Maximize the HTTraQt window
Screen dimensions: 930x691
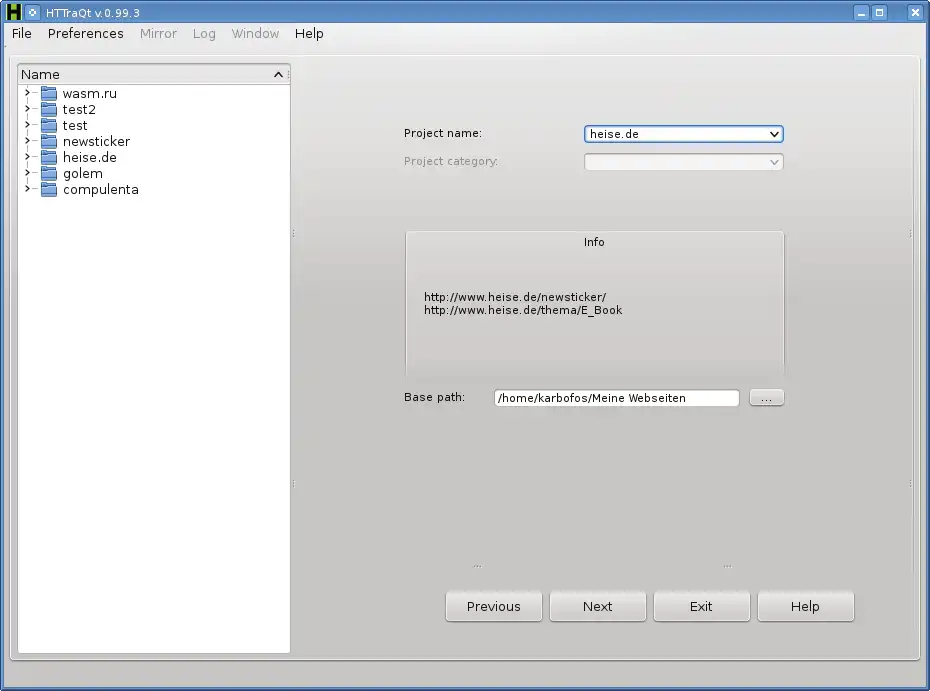pyautogui.click(x=880, y=12)
